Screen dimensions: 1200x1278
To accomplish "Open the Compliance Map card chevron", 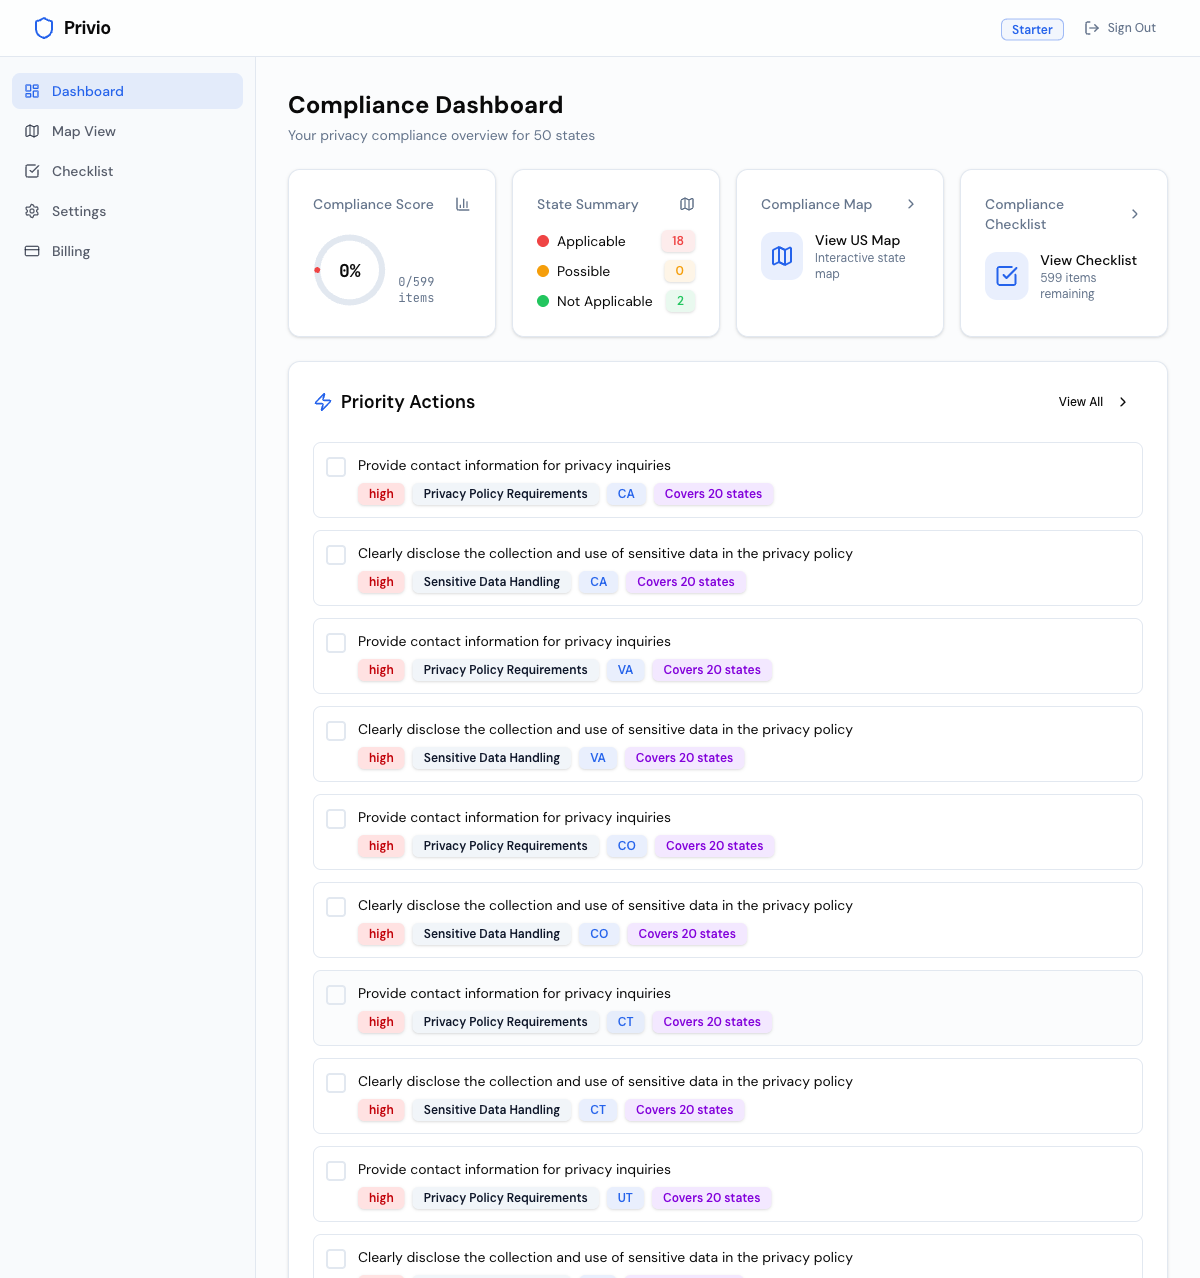I will point(911,204).
